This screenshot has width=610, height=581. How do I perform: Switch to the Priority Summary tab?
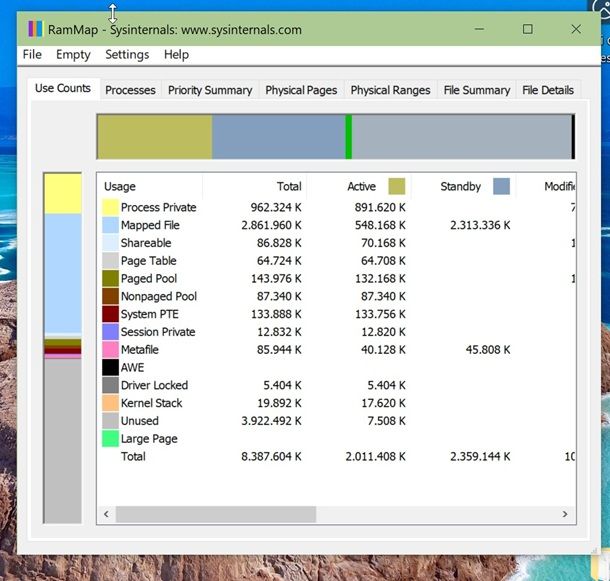210,90
